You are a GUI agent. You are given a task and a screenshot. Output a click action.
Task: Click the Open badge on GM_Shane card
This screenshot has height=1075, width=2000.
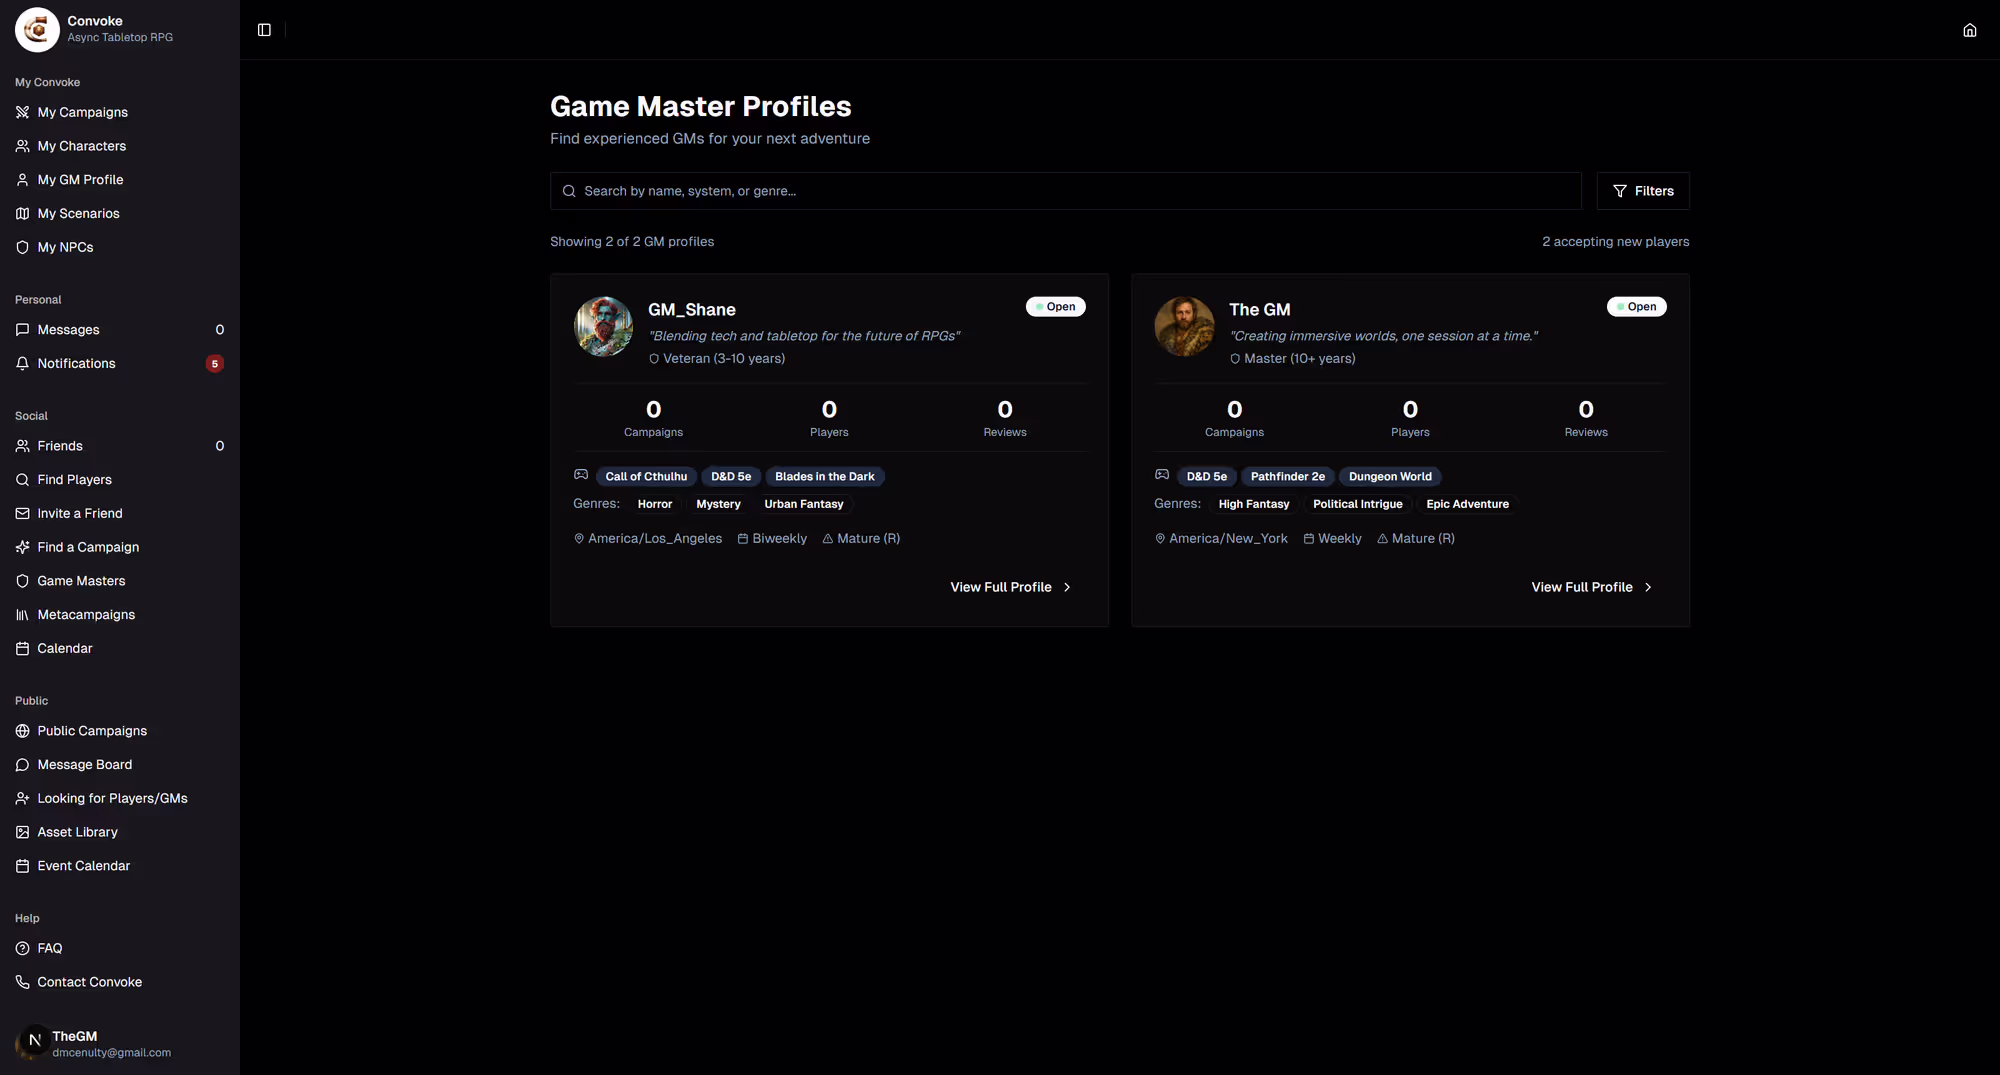[x=1056, y=307]
